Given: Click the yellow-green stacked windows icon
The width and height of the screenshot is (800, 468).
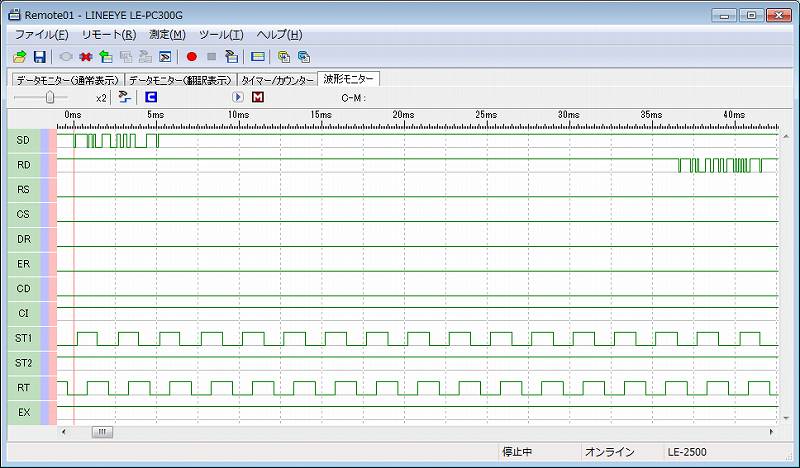Looking at the screenshot, I should [x=284, y=57].
